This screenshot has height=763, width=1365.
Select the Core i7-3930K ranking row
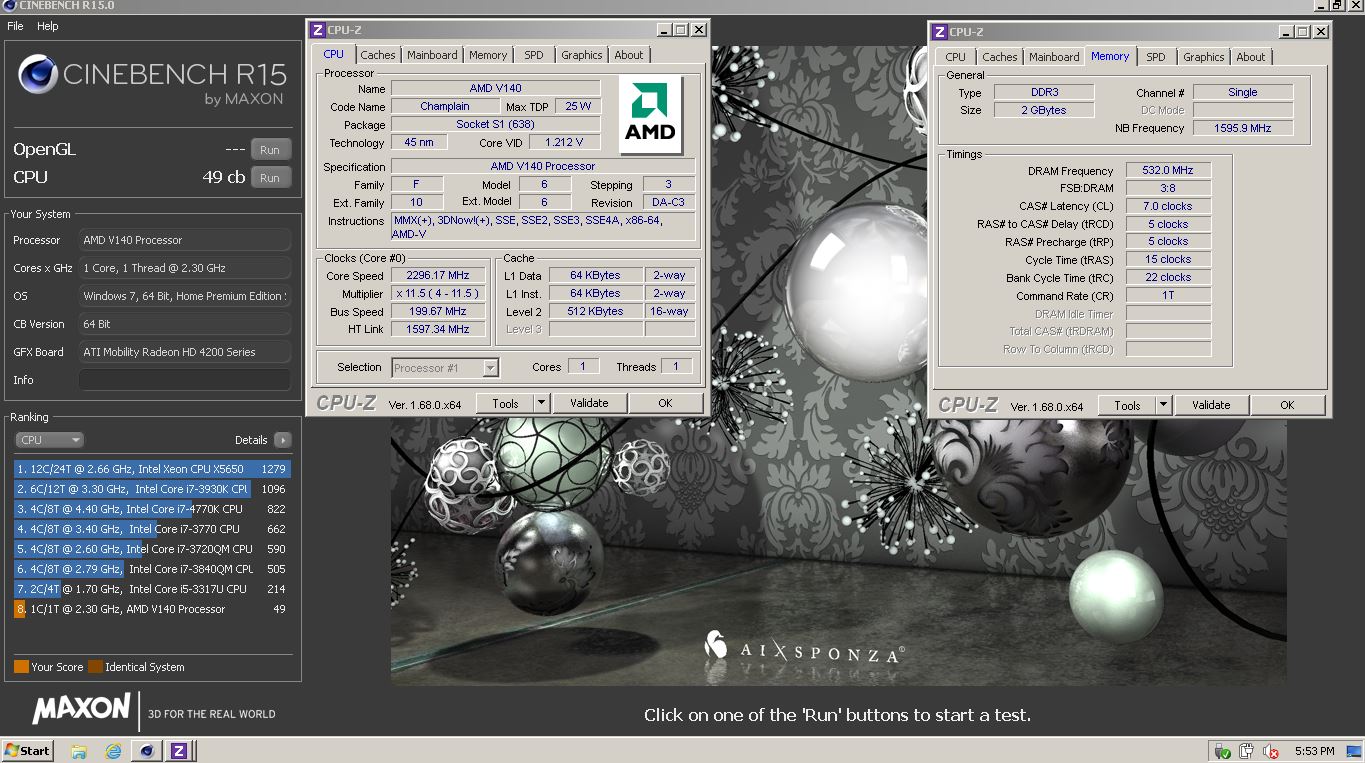152,489
